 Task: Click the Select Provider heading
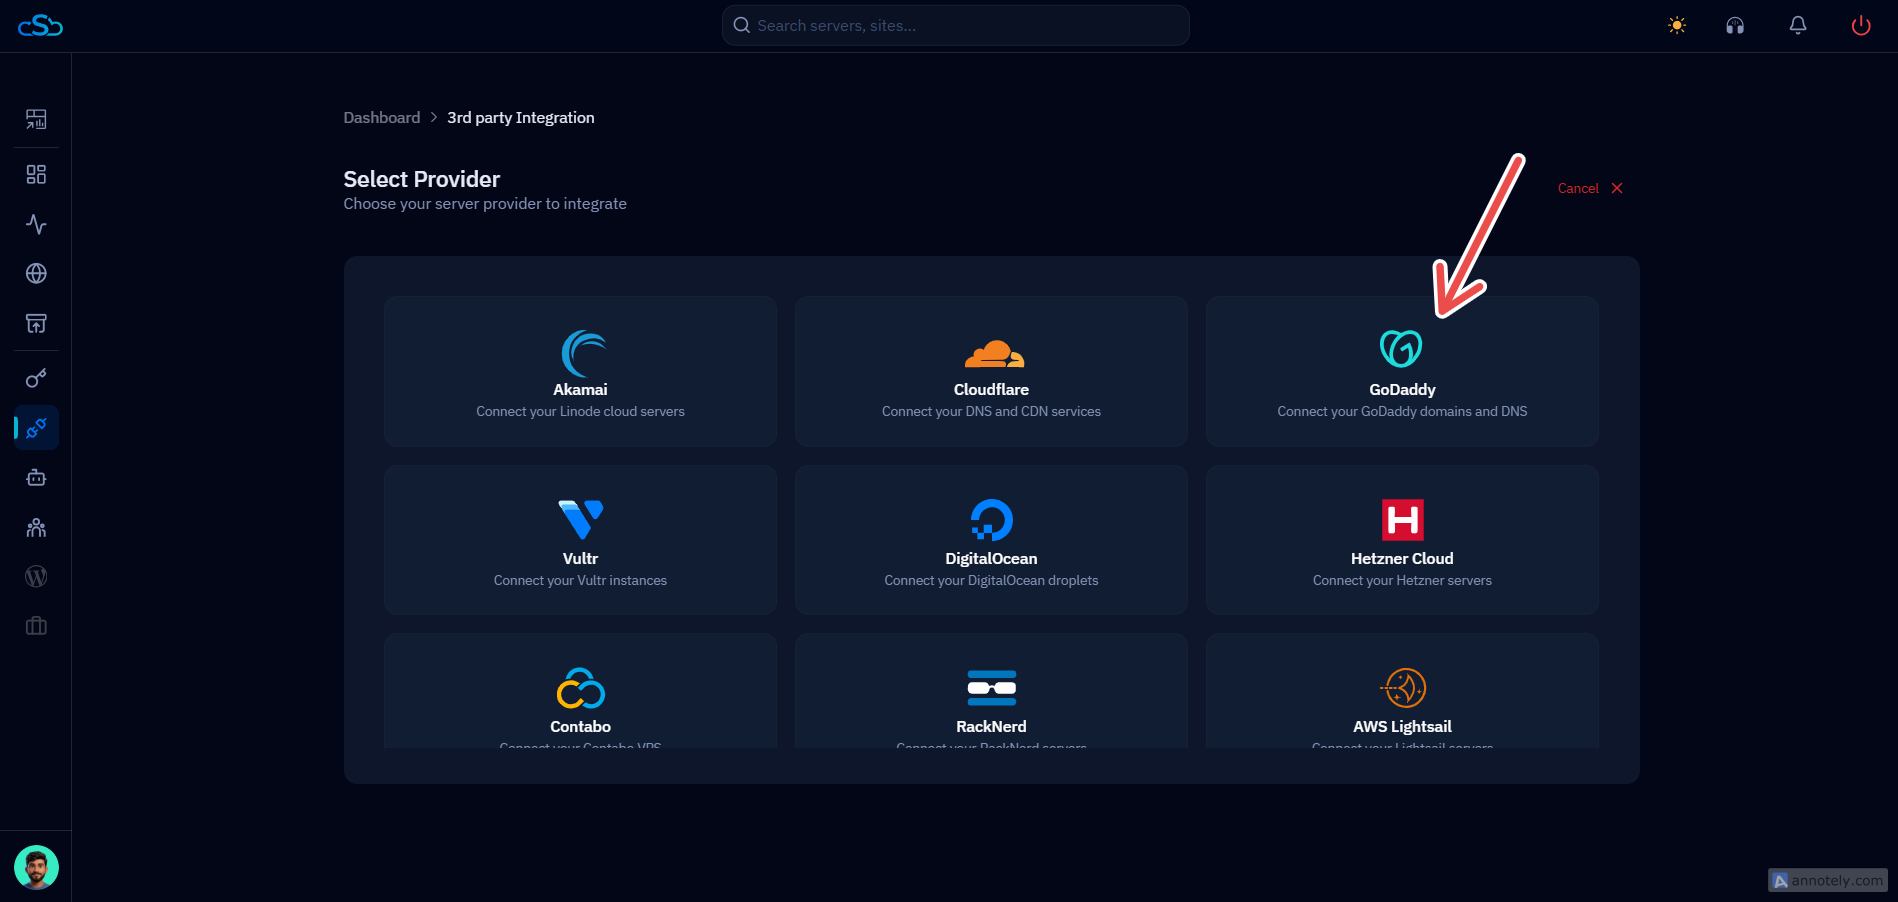pos(422,179)
